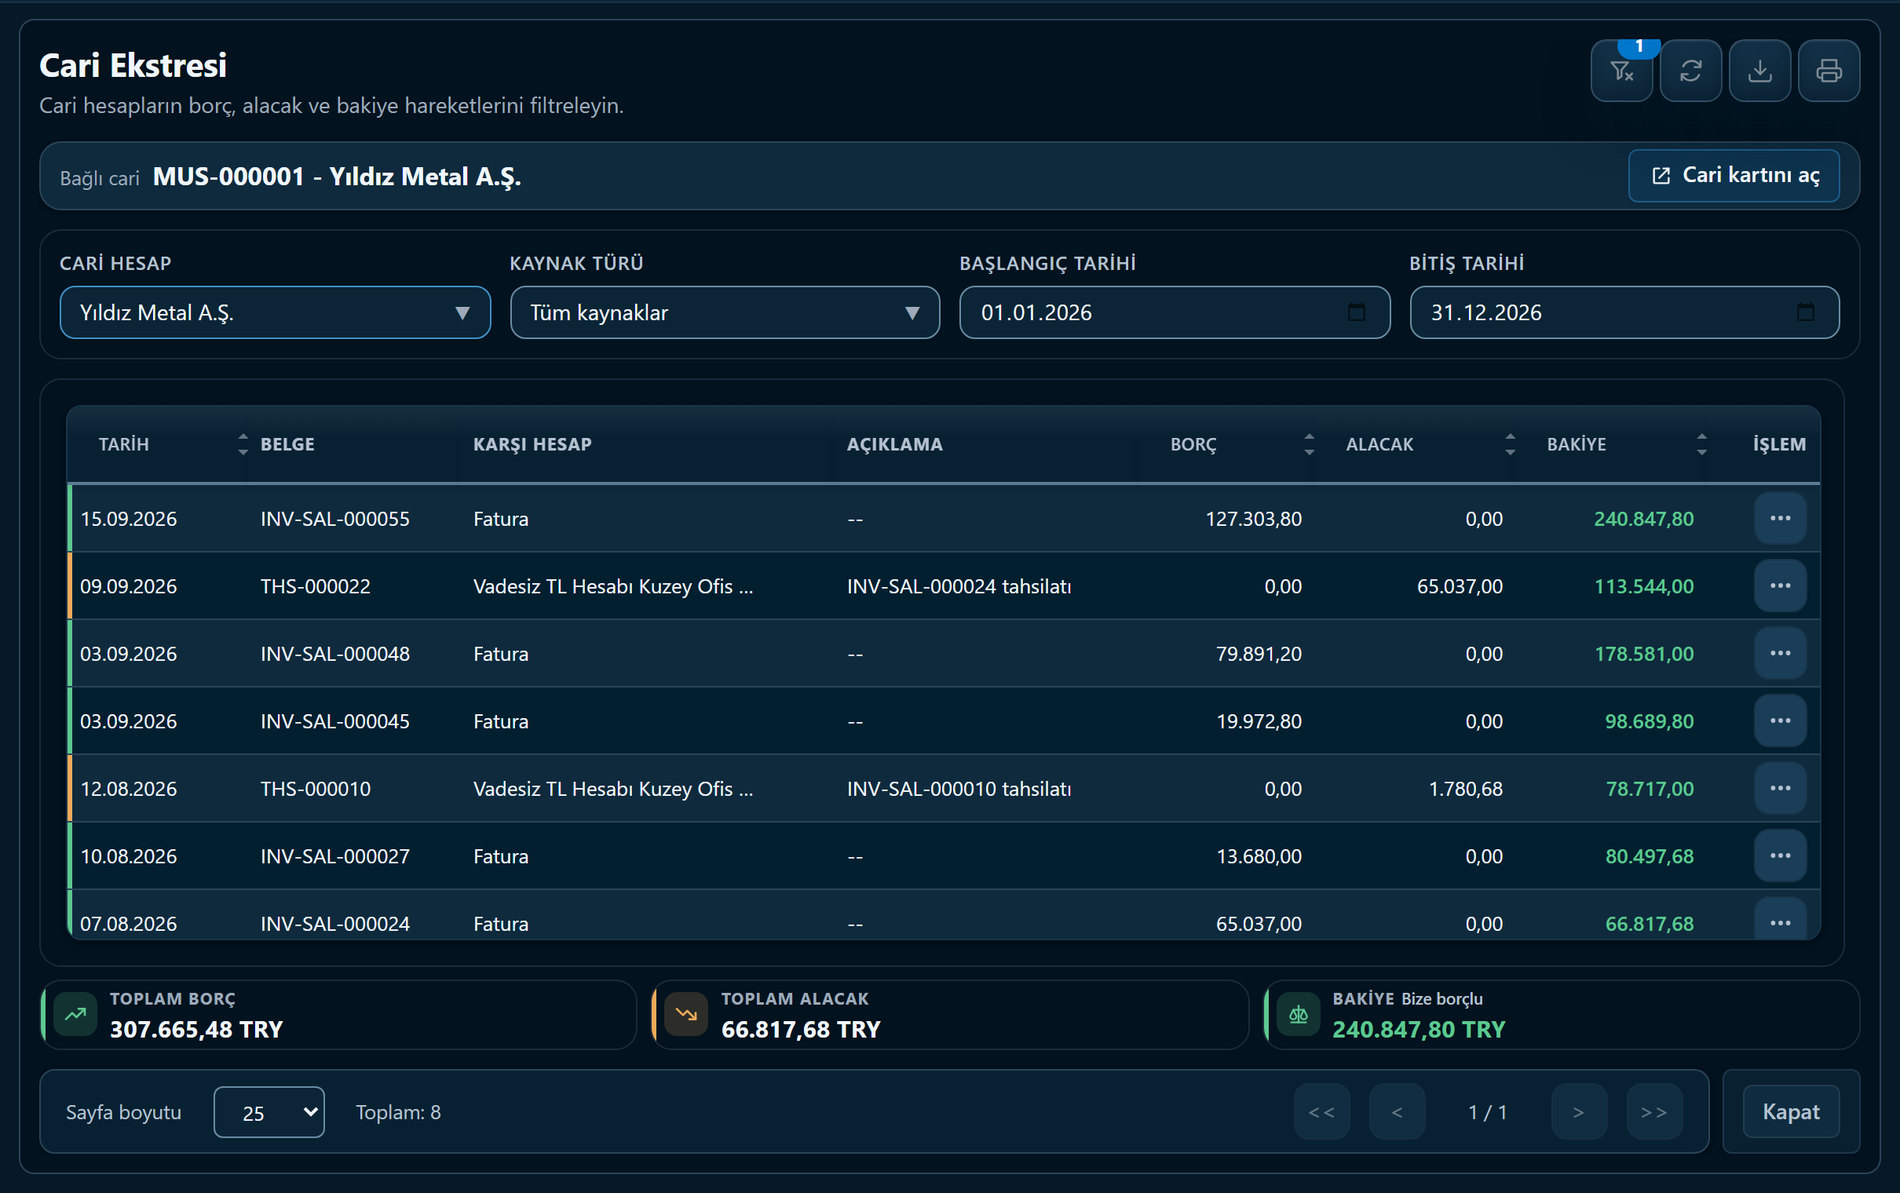Click the Toplam Borç trend-up icon
Image resolution: width=1900 pixels, height=1193 pixels.
[x=75, y=1014]
